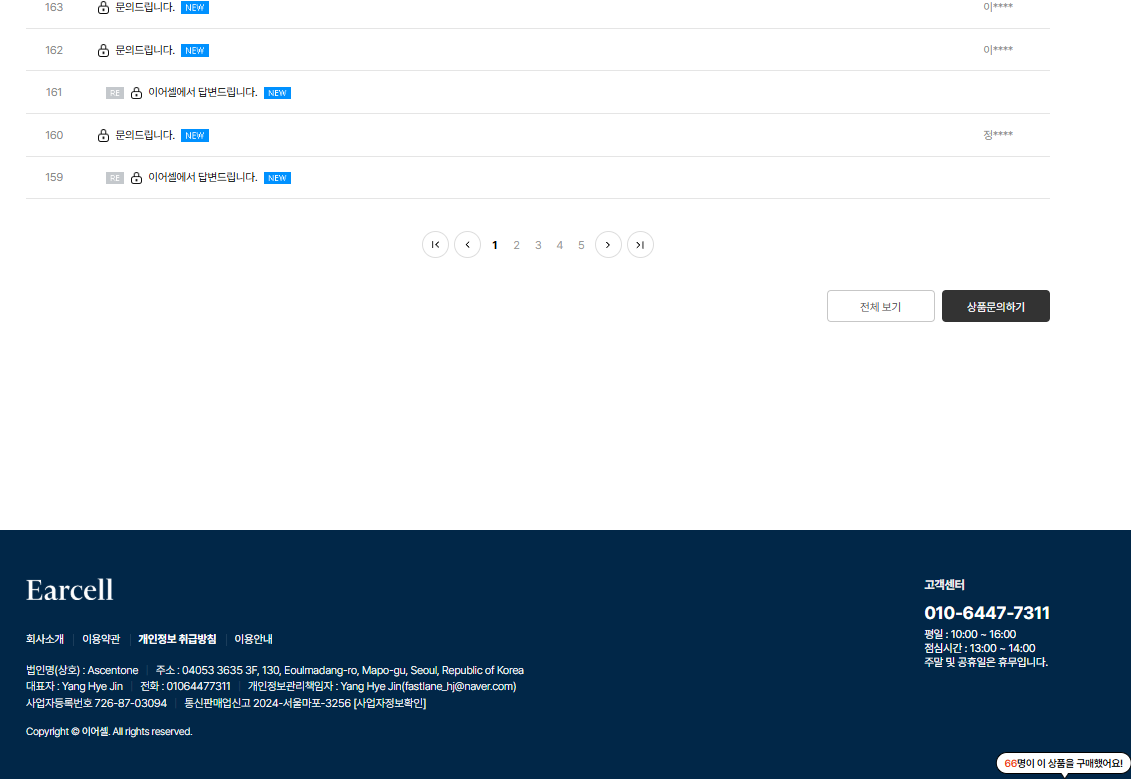This screenshot has width=1131, height=779.
Task: Click NEW badge on row 159
Action: coord(277,178)
